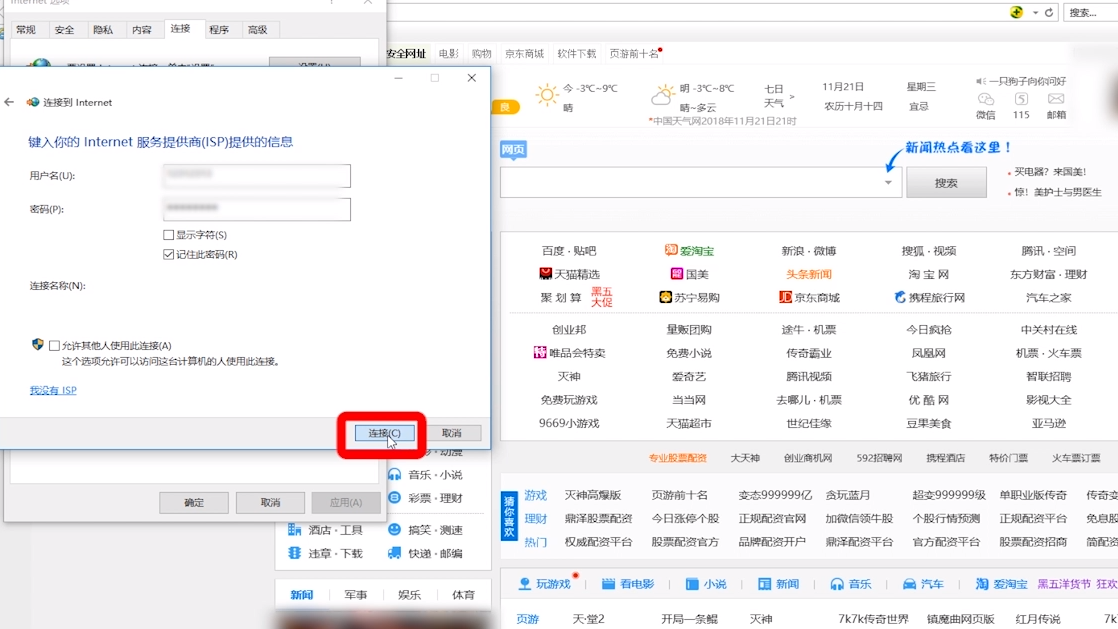Viewport: 1118px width, 629px height.
Task: Click 取消 in the Internet Options dialog
Action: 270,502
